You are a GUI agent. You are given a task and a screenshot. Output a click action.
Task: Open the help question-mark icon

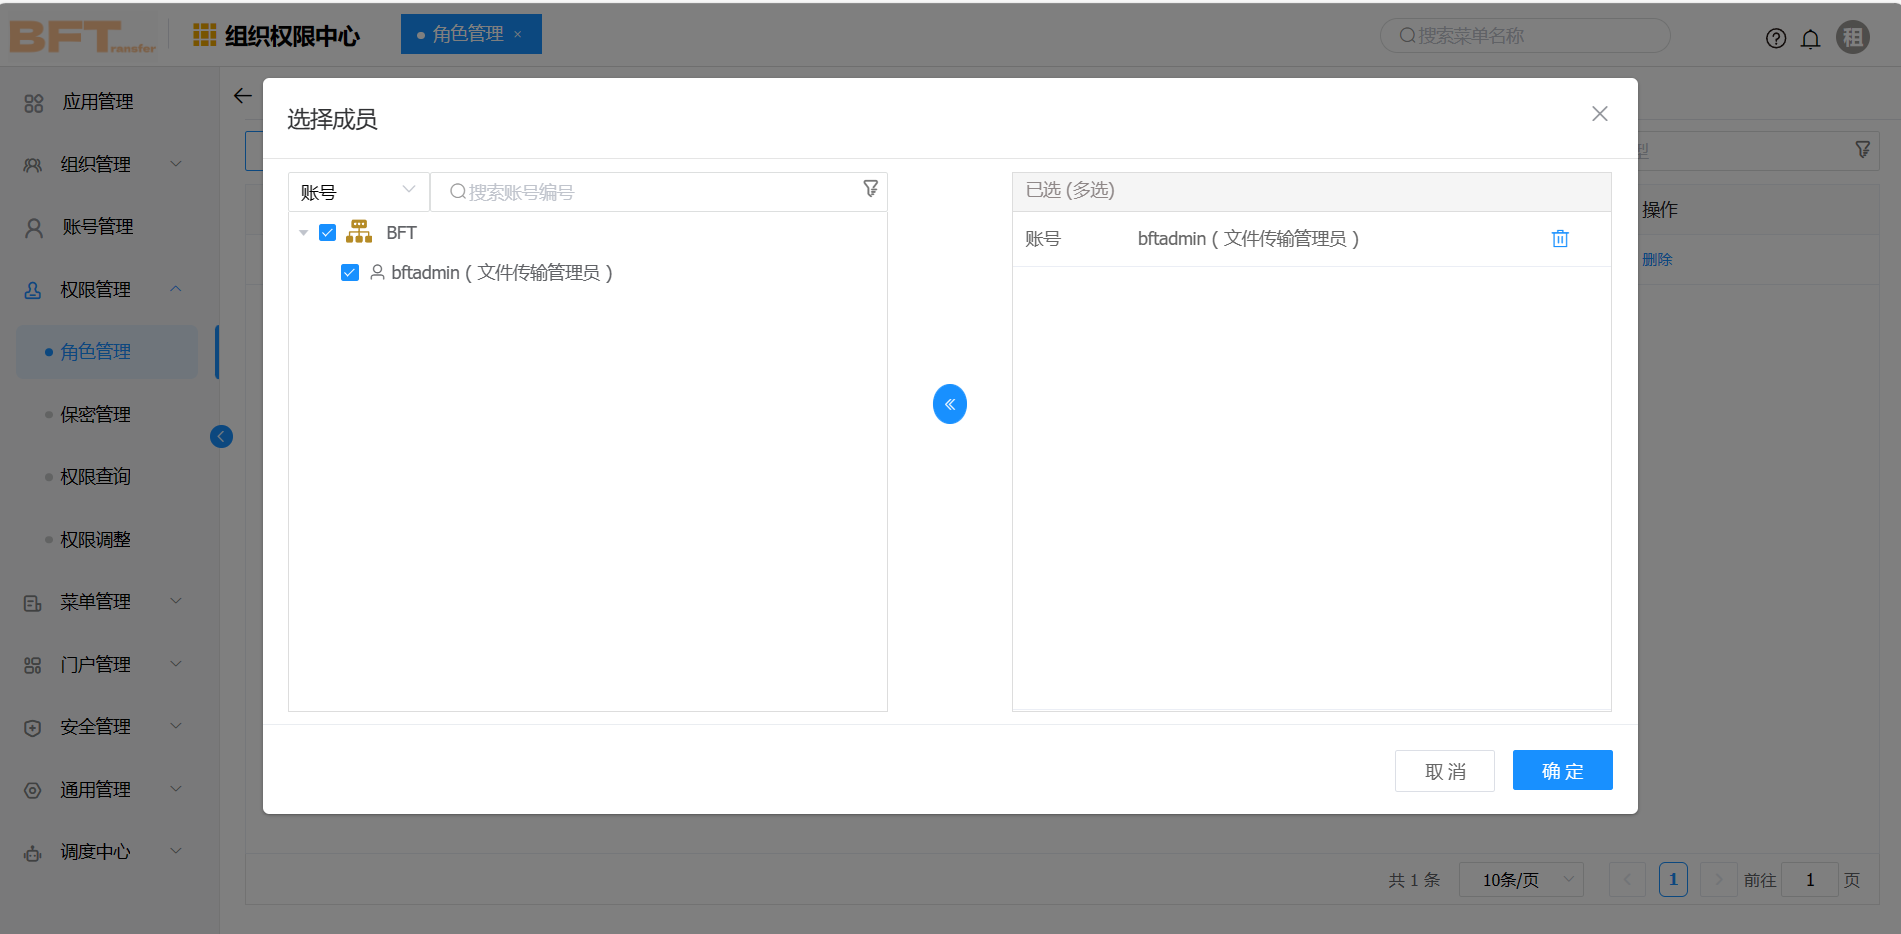[x=1776, y=38]
